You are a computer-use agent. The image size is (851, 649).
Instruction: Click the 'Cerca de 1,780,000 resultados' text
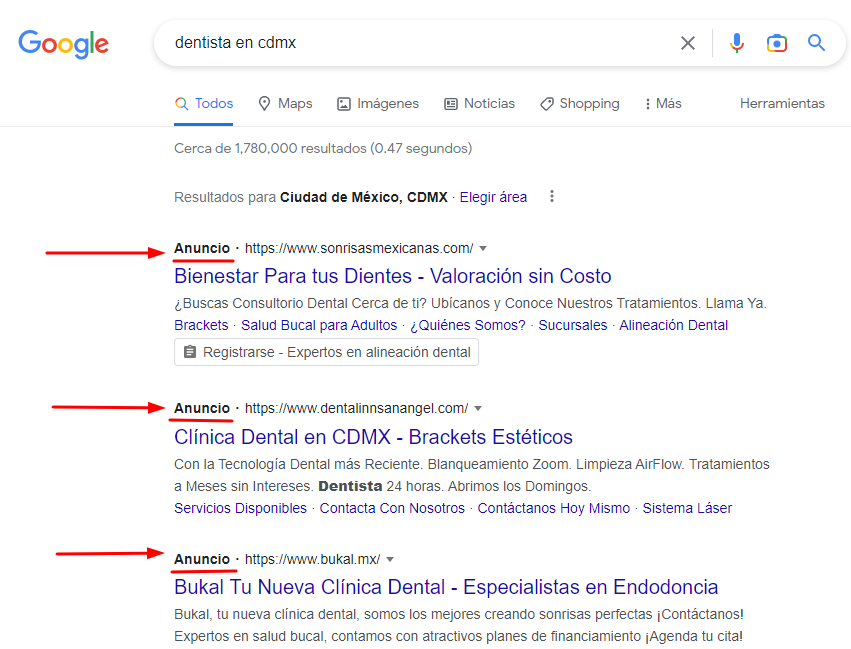(x=270, y=148)
